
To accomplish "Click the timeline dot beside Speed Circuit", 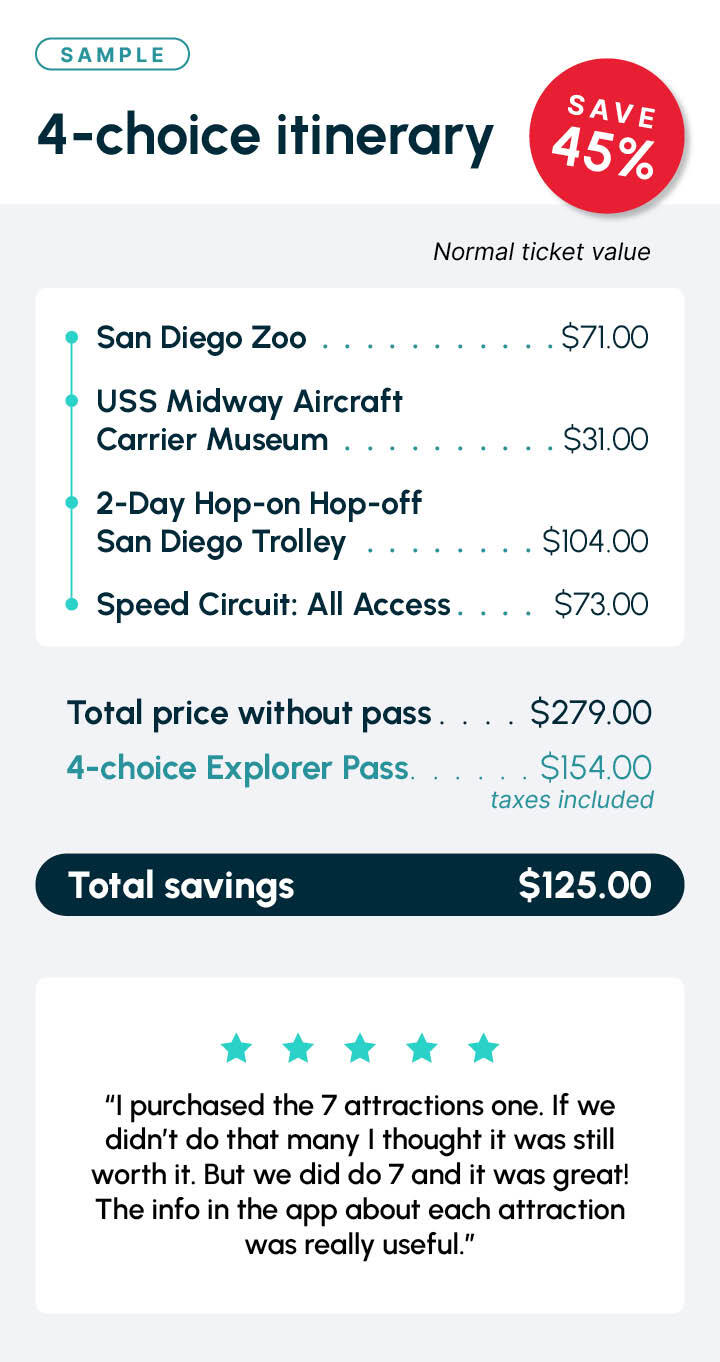I will 71,604.
